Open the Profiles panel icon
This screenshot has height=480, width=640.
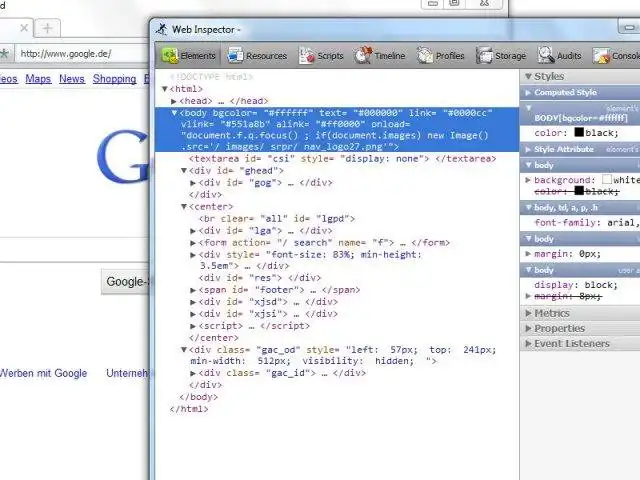click(x=424, y=55)
